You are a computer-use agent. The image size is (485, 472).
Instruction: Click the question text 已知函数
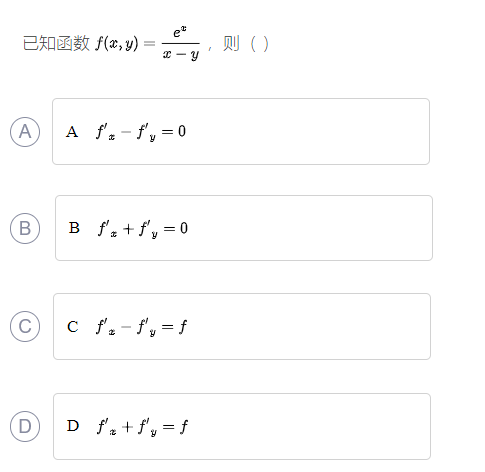pos(56,43)
